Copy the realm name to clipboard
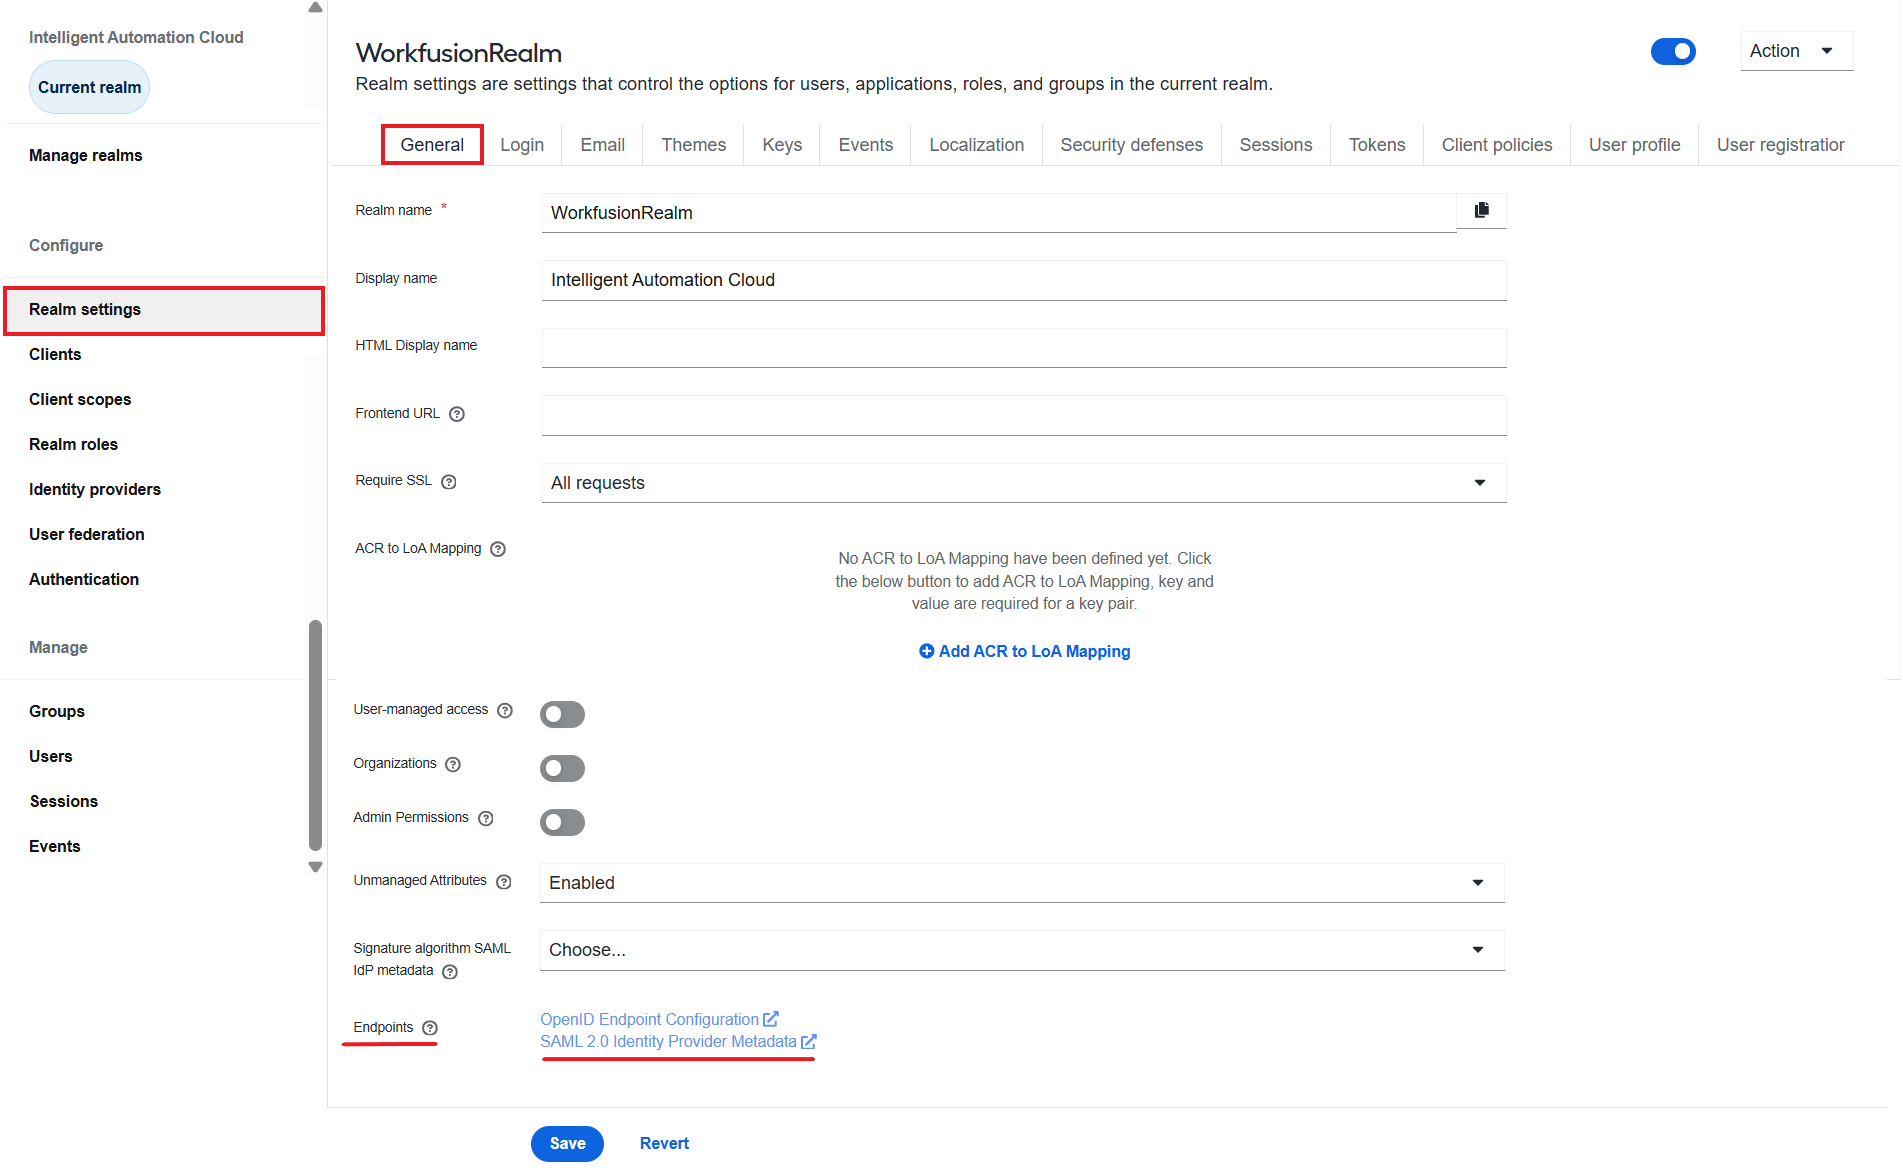 click(x=1481, y=210)
